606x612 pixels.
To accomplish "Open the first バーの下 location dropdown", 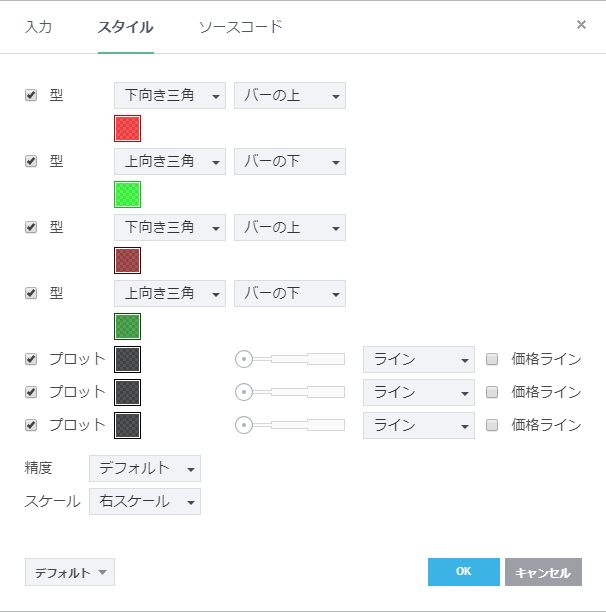I will click(x=290, y=162).
